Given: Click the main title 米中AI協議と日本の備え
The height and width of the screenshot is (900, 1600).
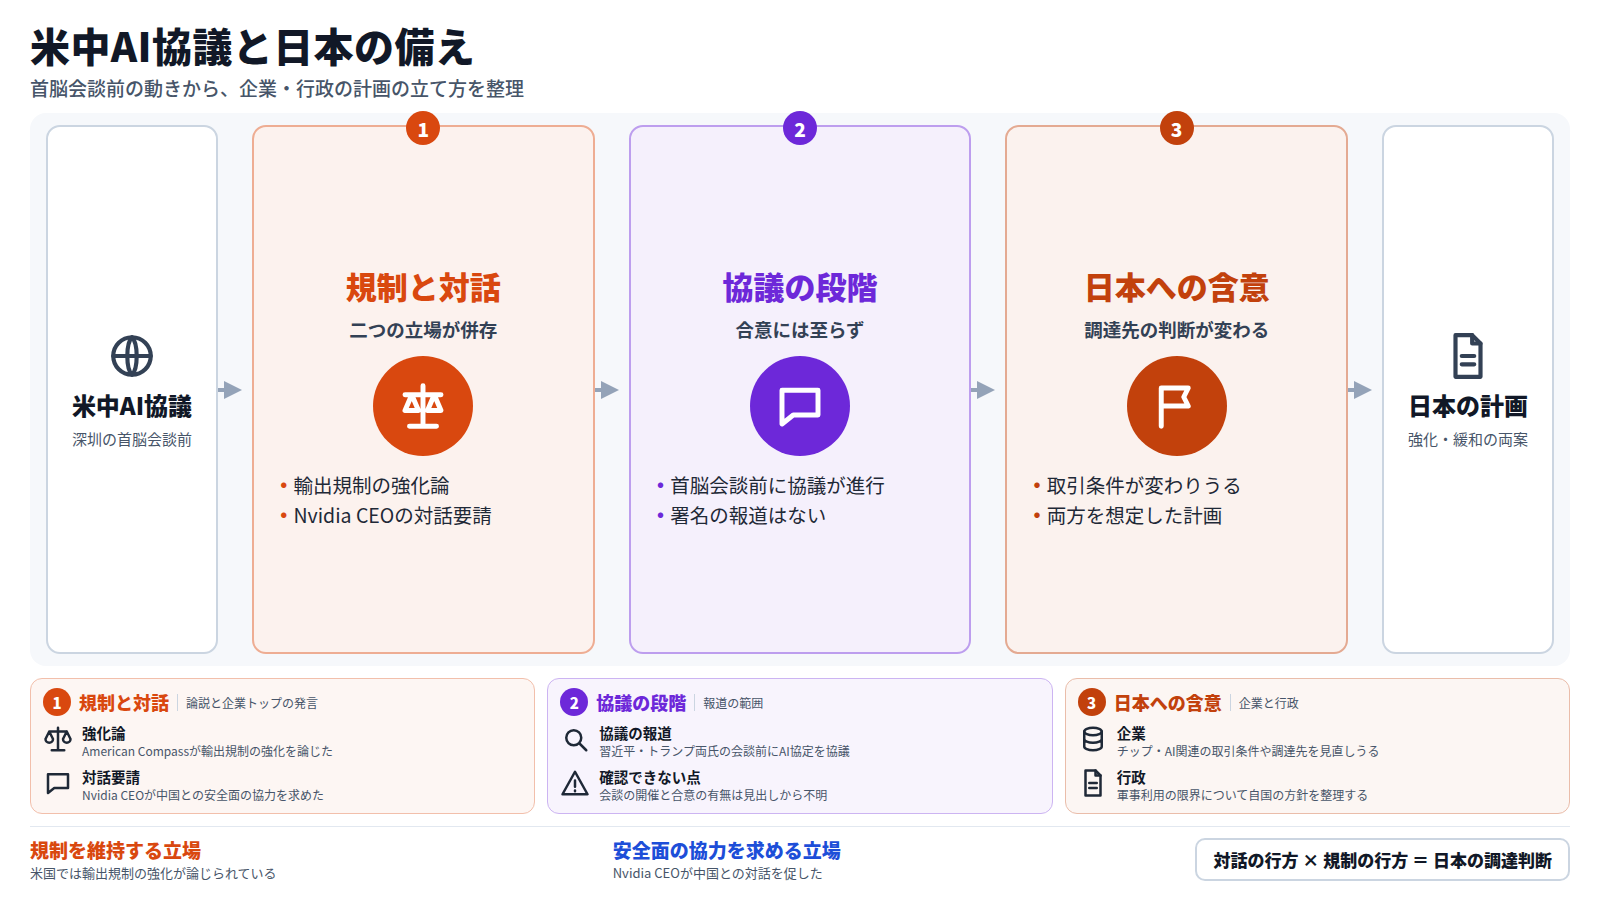Looking at the screenshot, I should click(x=251, y=47).
